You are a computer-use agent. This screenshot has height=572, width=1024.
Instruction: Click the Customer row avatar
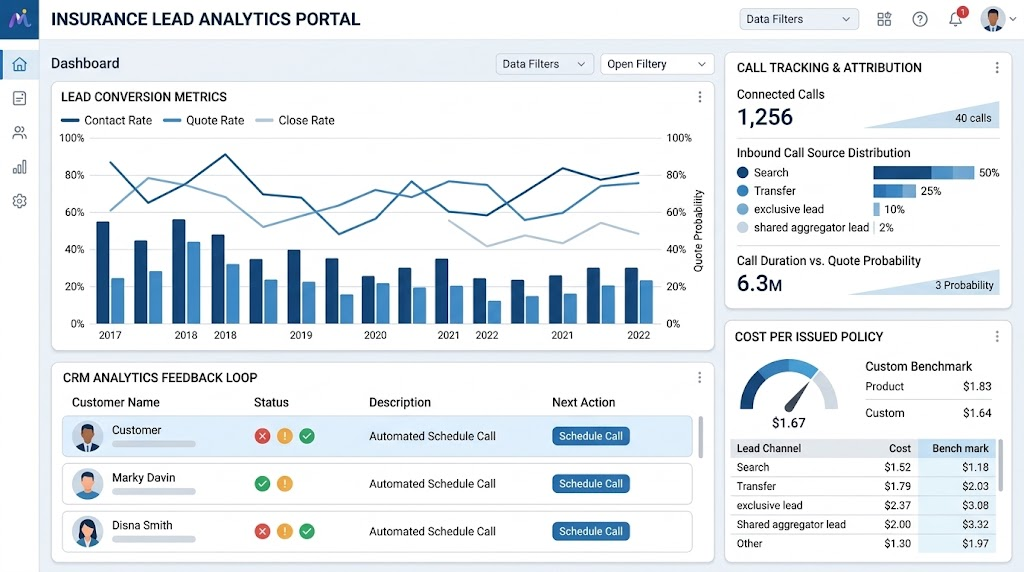tap(88, 436)
